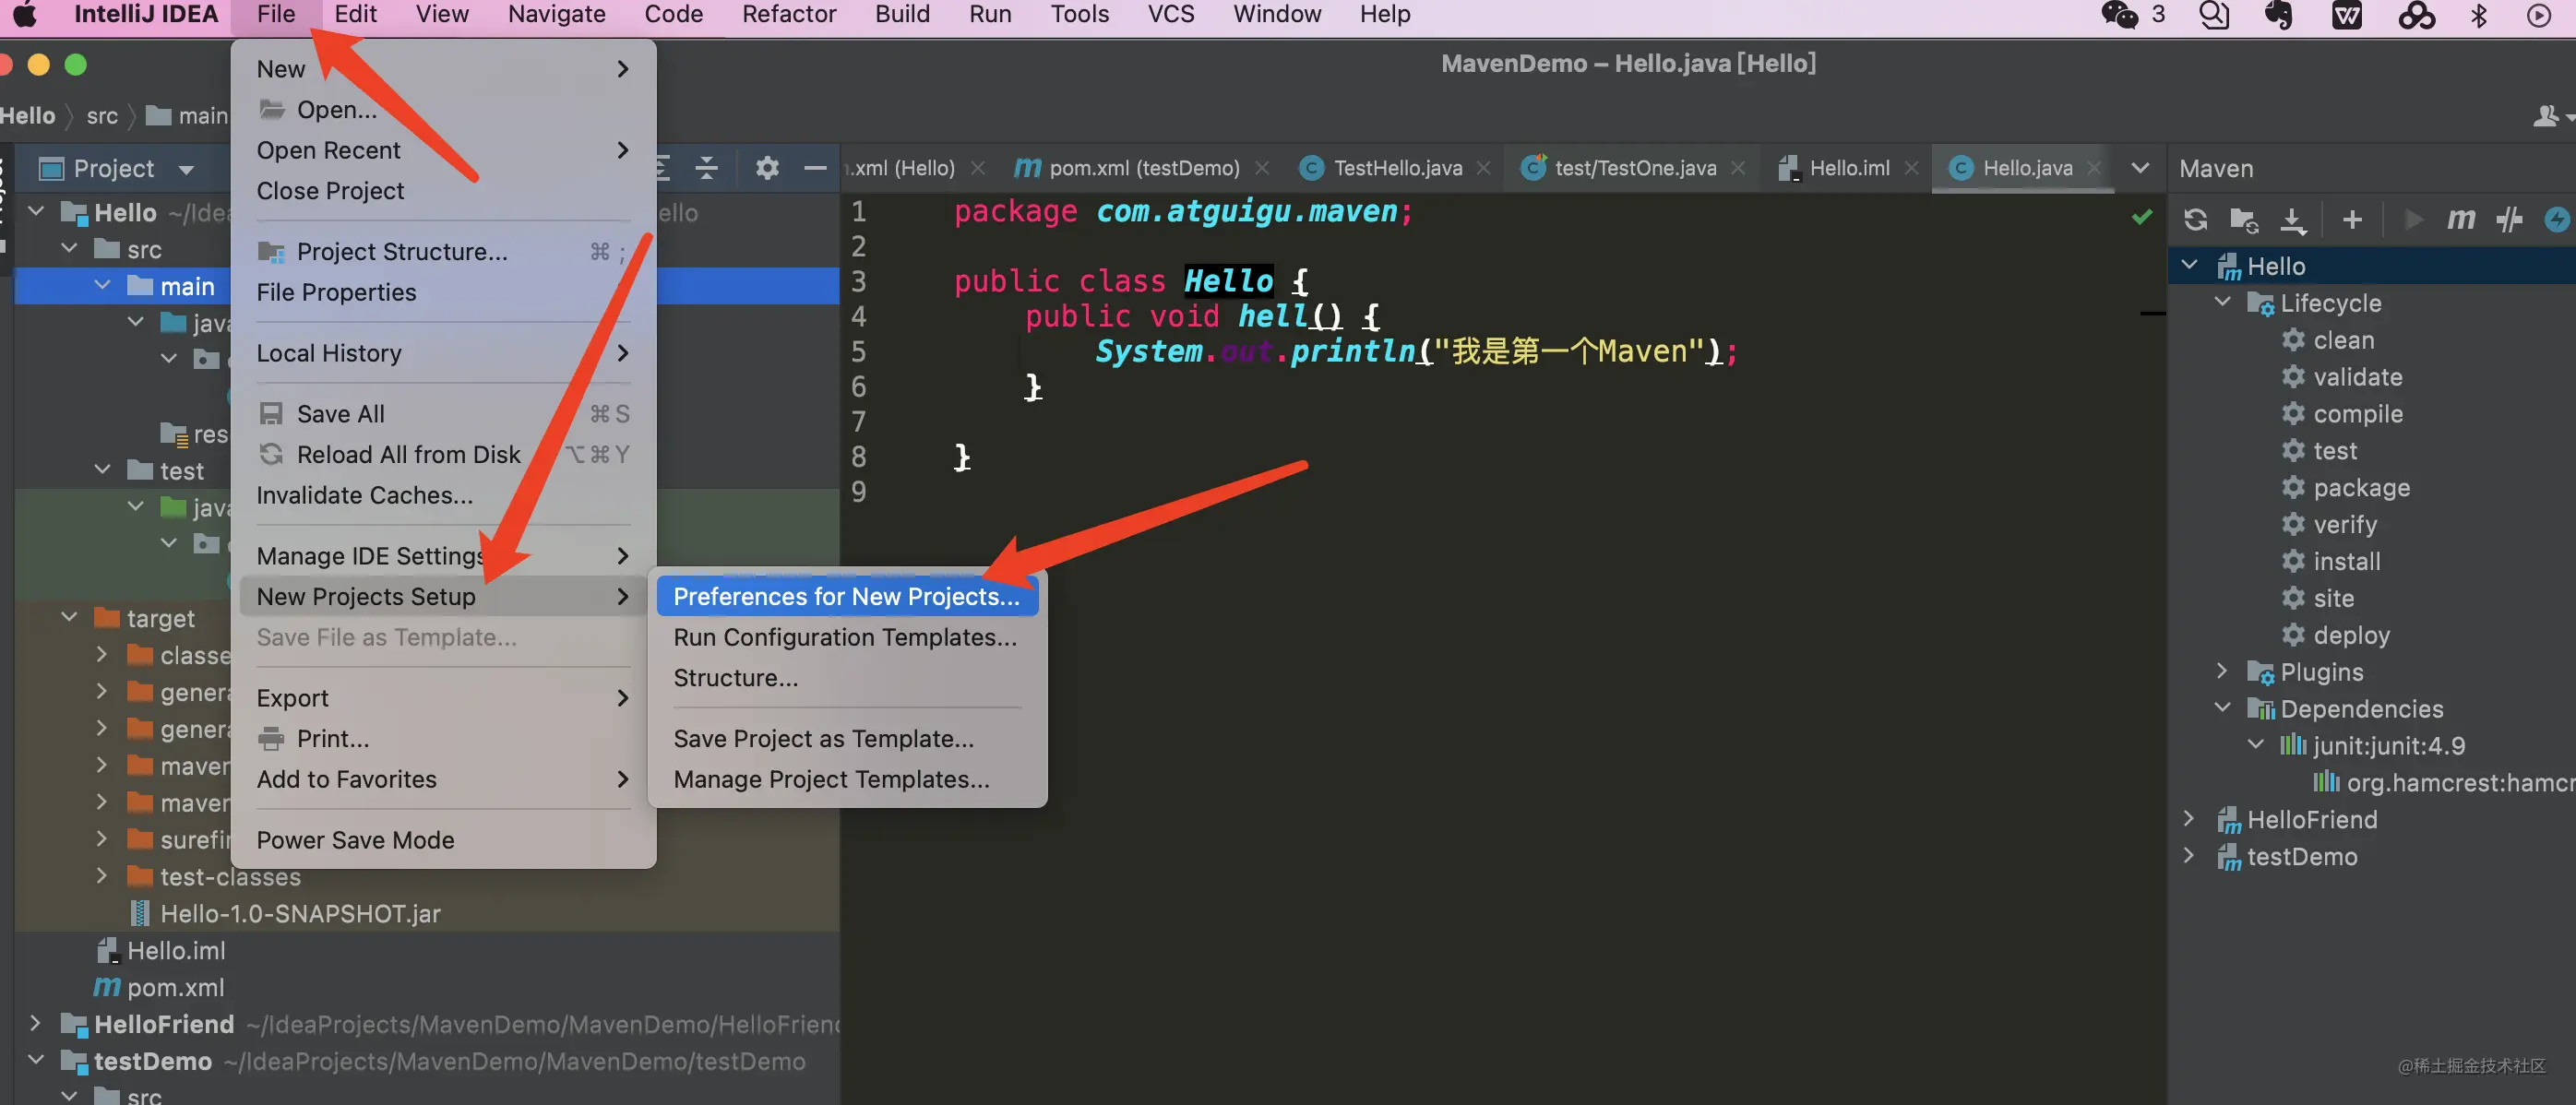Select pom.xml in the Project tree
2576x1105 pixels.
click(x=175, y=987)
